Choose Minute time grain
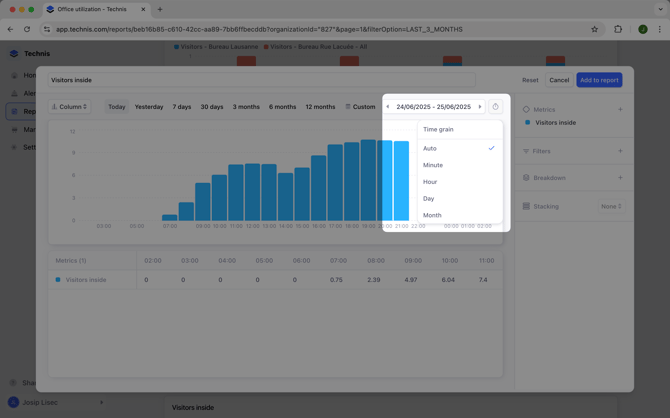Viewport: 670px width, 418px height. click(433, 165)
